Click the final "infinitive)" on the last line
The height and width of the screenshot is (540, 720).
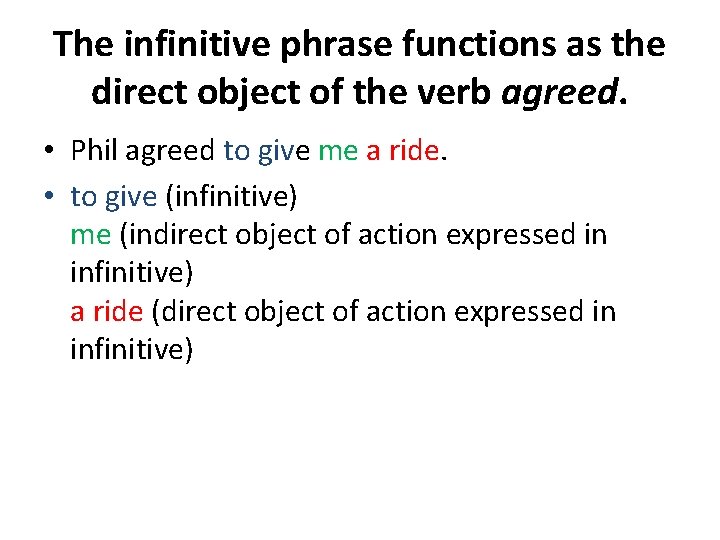pyautogui.click(x=131, y=349)
